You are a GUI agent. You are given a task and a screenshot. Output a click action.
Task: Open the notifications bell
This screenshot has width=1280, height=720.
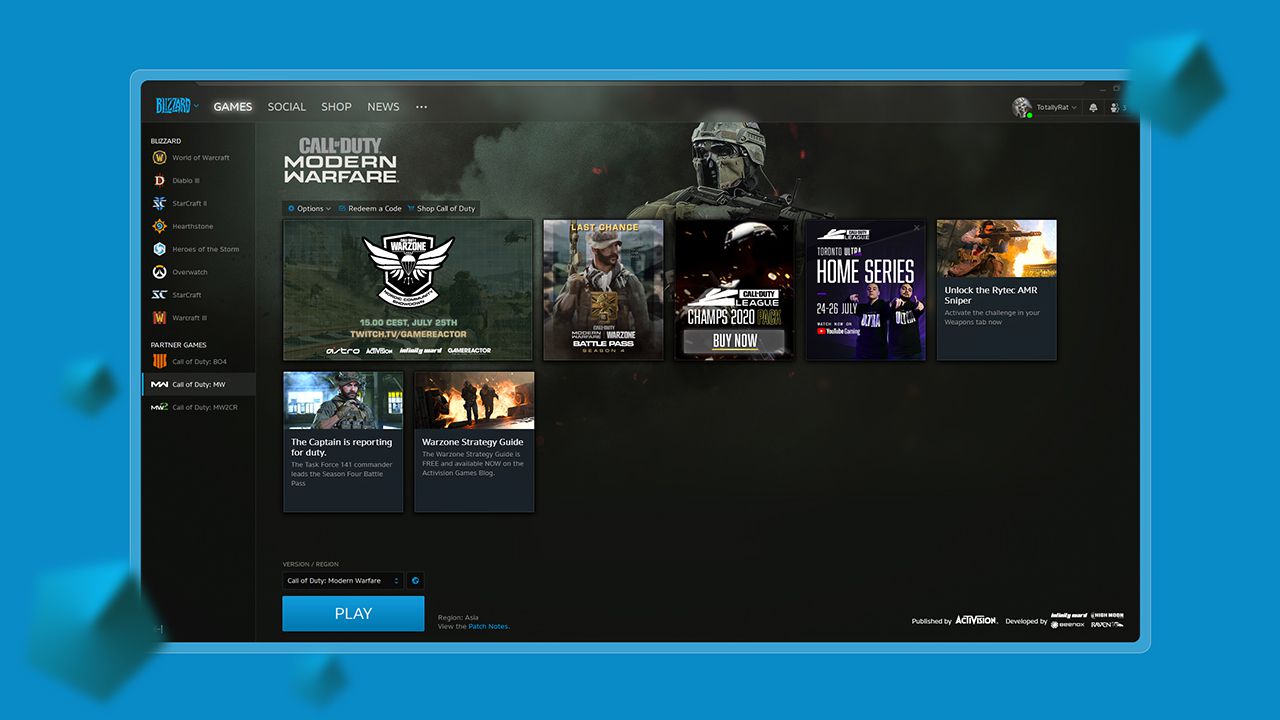(x=1093, y=108)
